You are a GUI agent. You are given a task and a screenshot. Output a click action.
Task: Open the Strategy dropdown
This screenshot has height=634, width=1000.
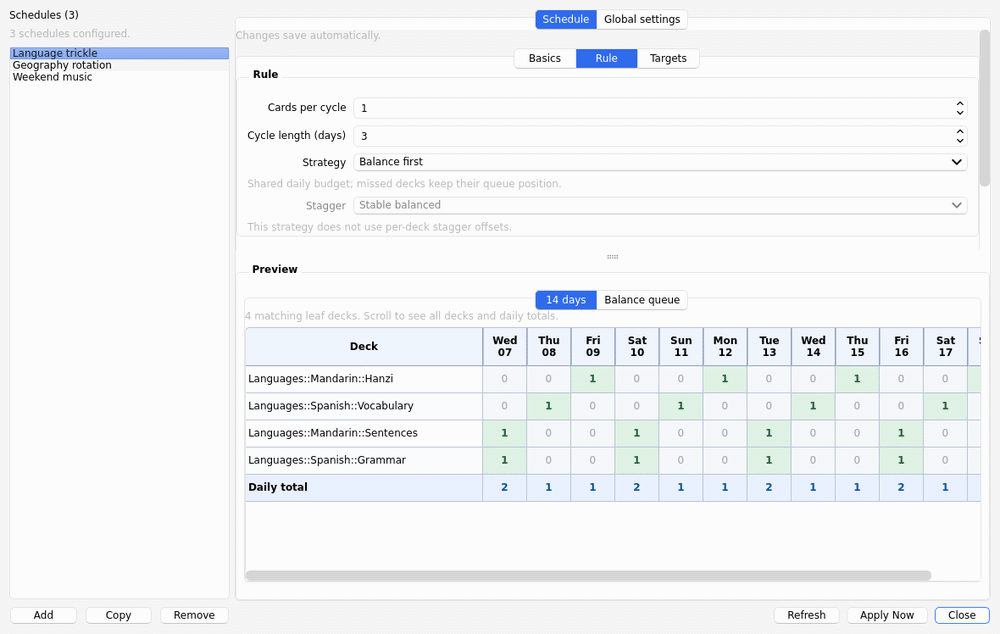click(x=660, y=162)
